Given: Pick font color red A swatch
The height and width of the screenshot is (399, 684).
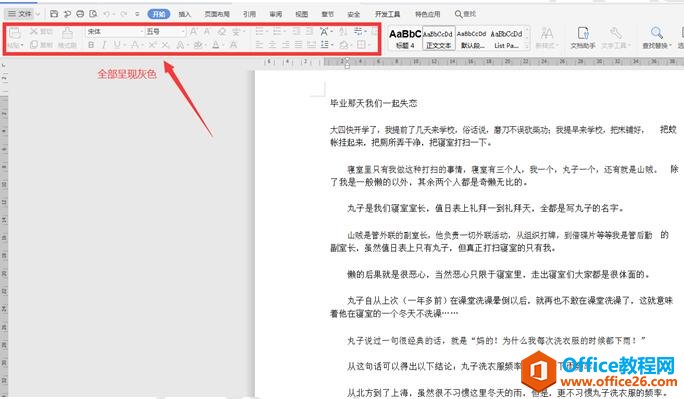Looking at the screenshot, I should pyautogui.click(x=216, y=44).
